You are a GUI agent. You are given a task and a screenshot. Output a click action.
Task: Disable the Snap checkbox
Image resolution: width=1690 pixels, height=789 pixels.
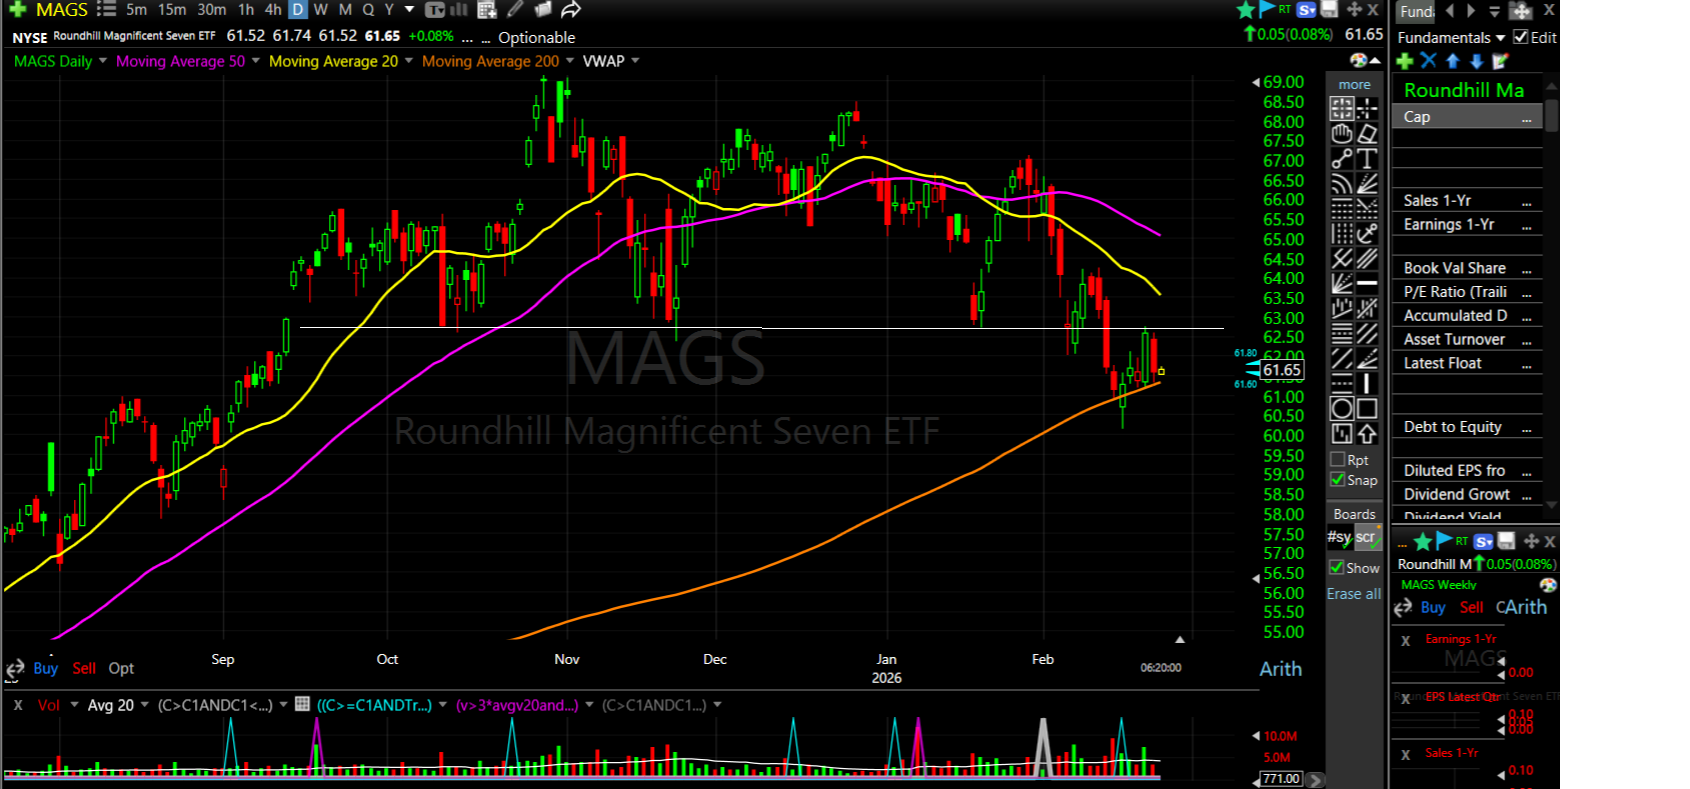pyautogui.click(x=1338, y=480)
